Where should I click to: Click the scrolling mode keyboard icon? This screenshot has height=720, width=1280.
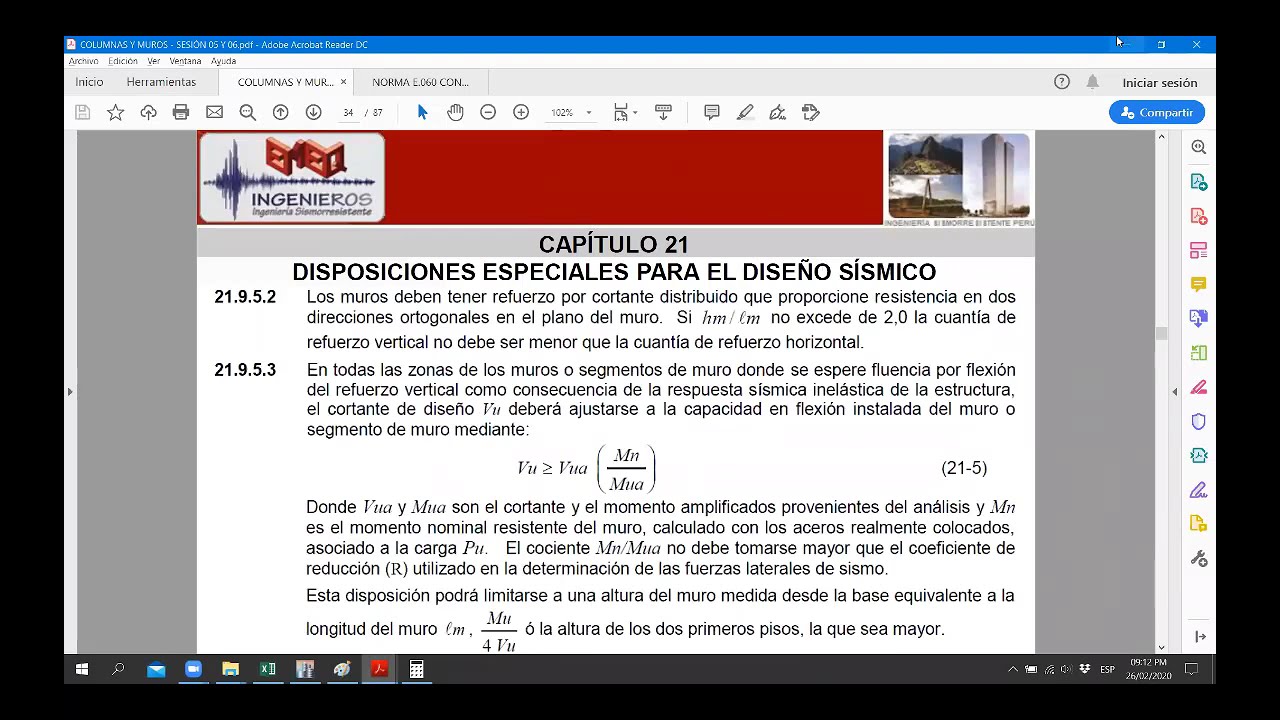[663, 113]
